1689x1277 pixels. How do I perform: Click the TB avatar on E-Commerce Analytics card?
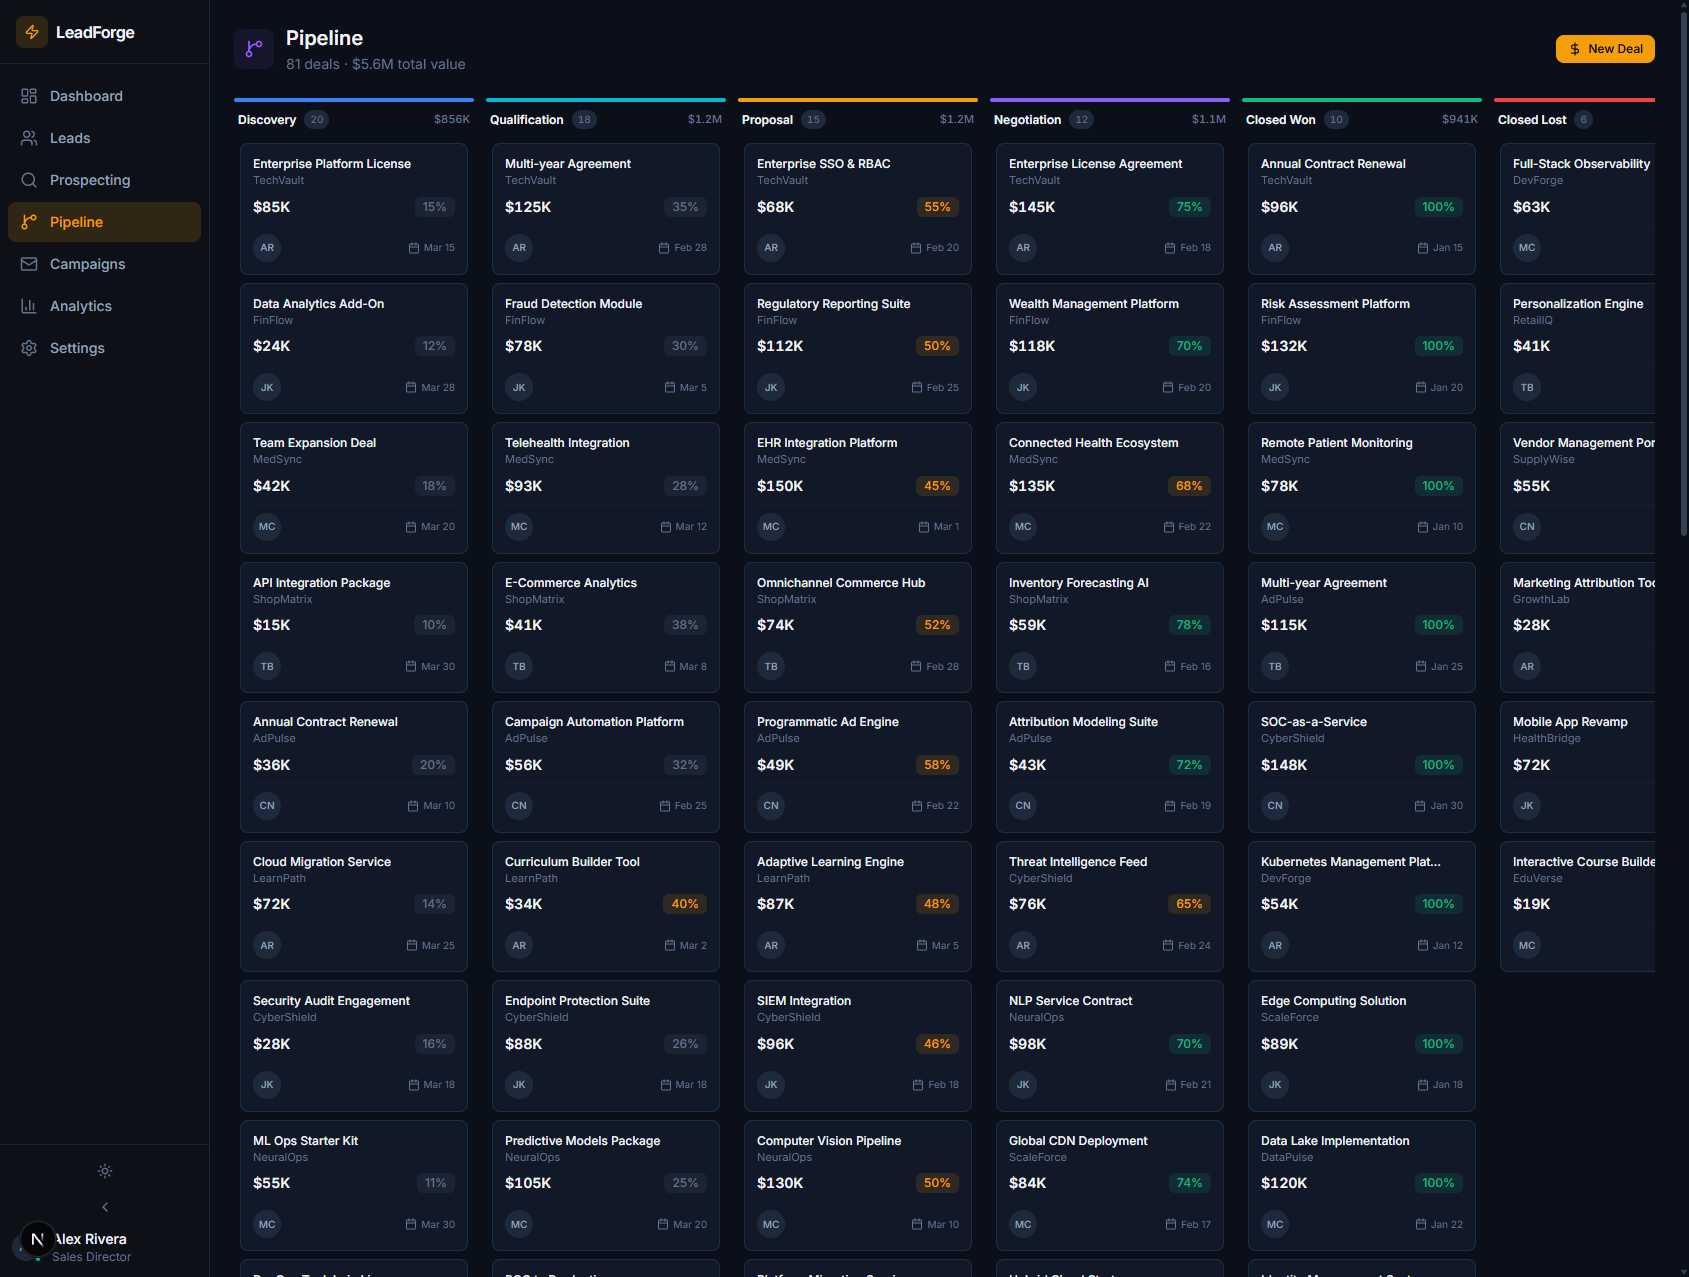pyautogui.click(x=518, y=666)
